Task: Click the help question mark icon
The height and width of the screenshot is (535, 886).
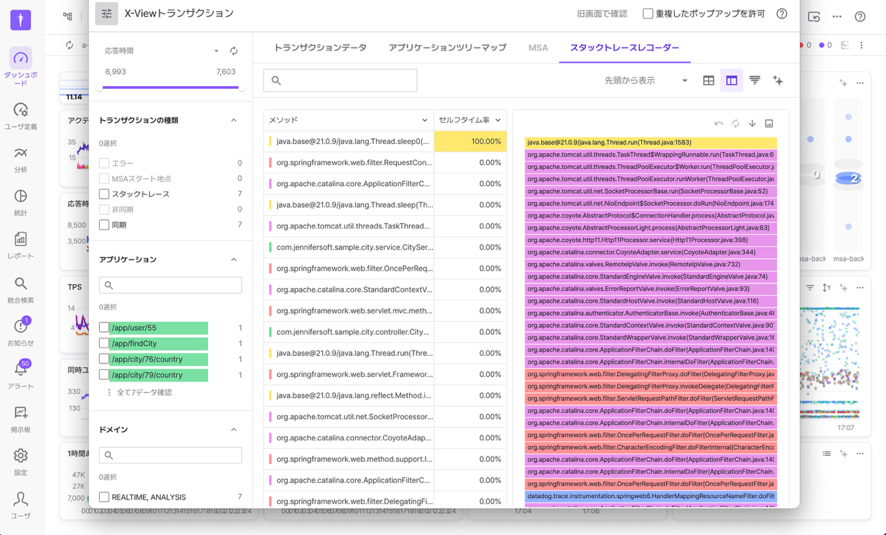Action: point(782,14)
